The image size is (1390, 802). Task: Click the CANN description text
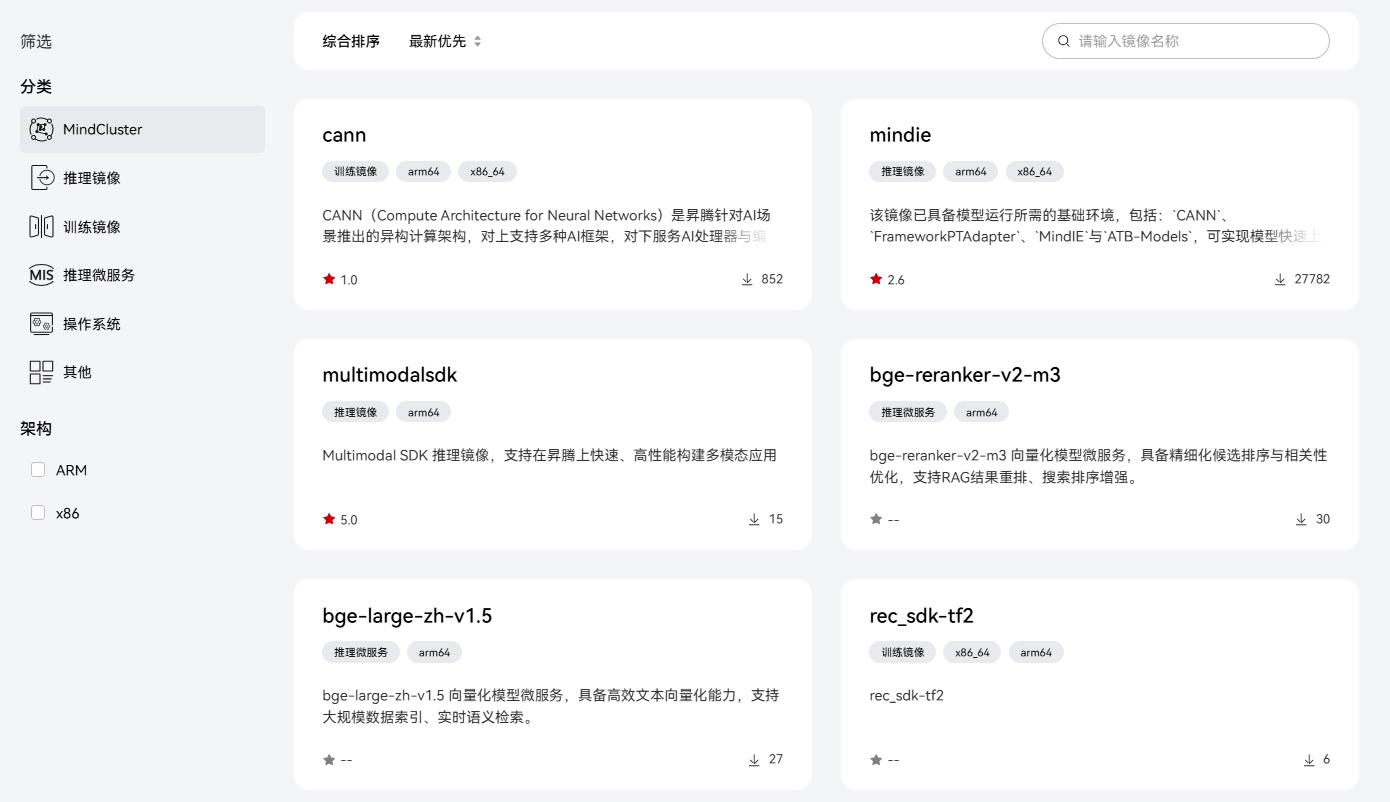pyautogui.click(x=546, y=226)
